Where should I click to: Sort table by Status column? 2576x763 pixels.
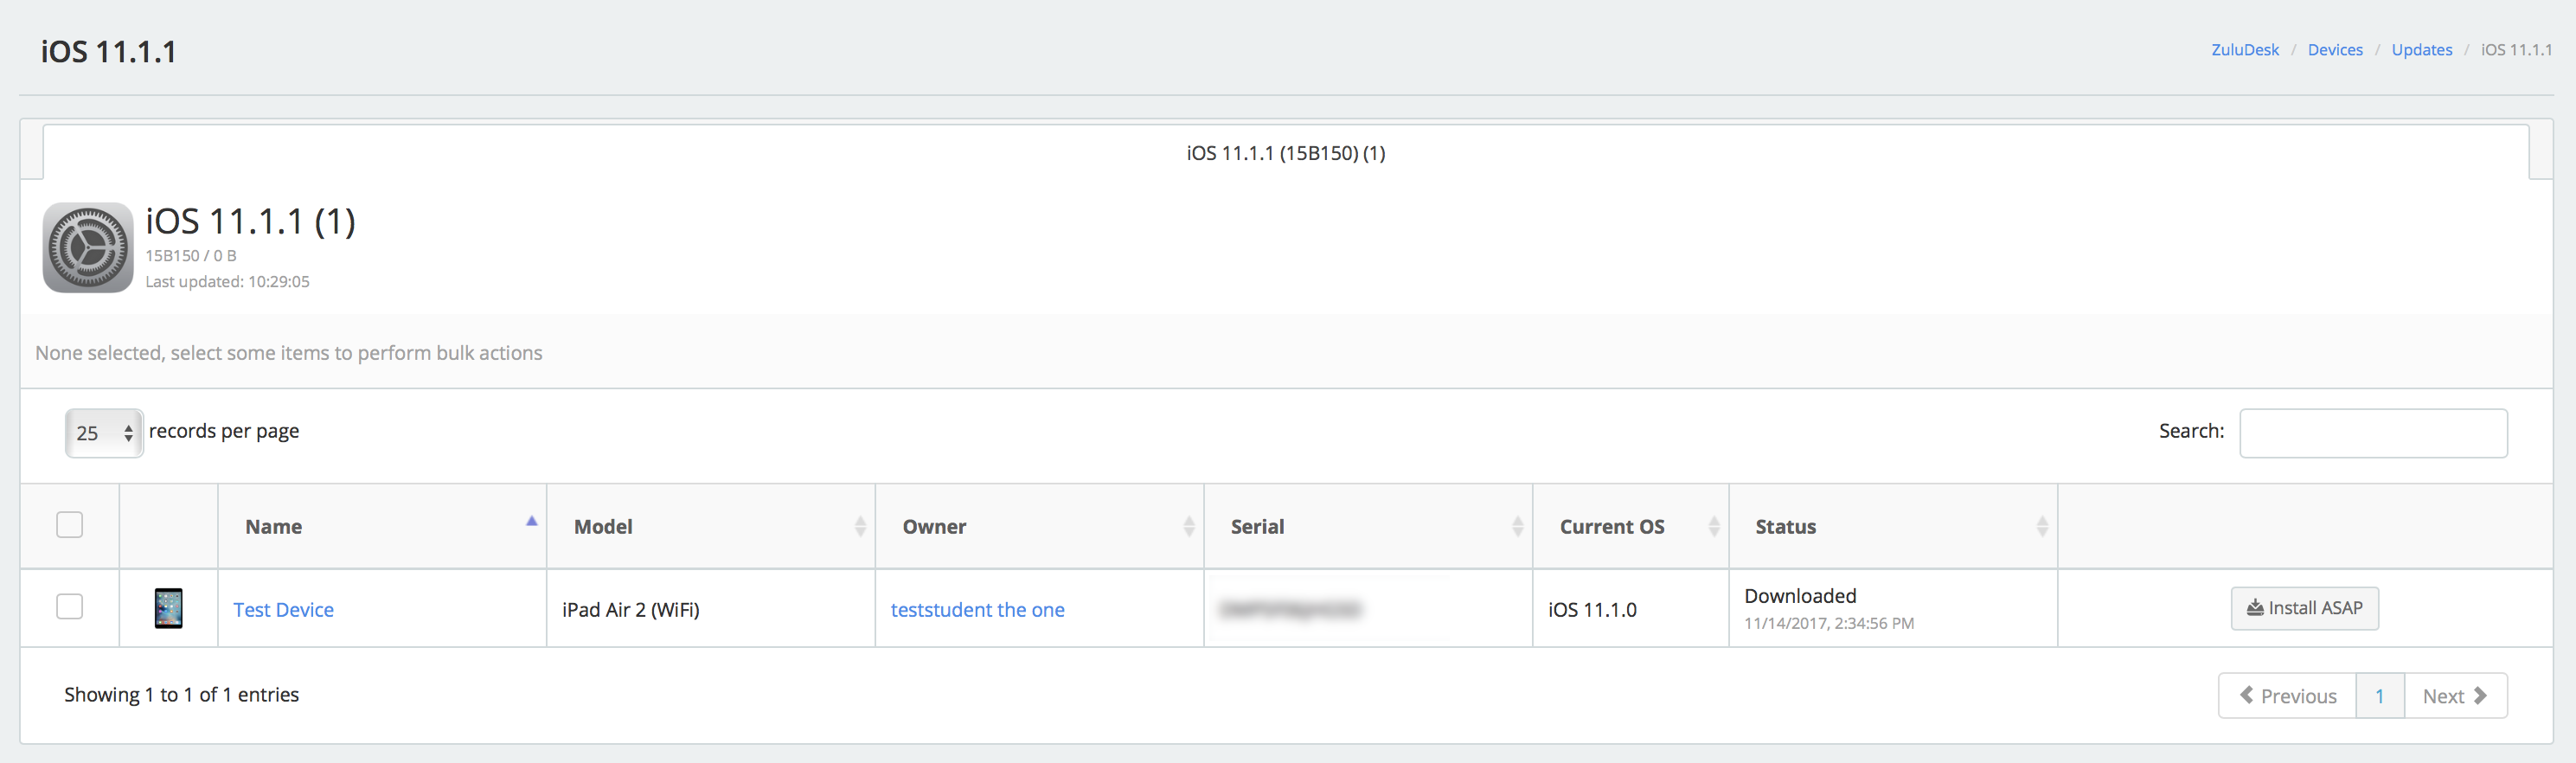point(1893,526)
